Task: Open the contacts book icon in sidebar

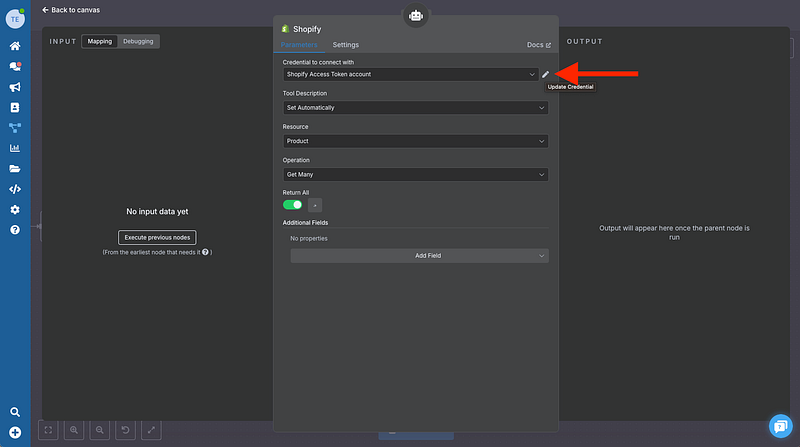Action: pyautogui.click(x=15, y=107)
